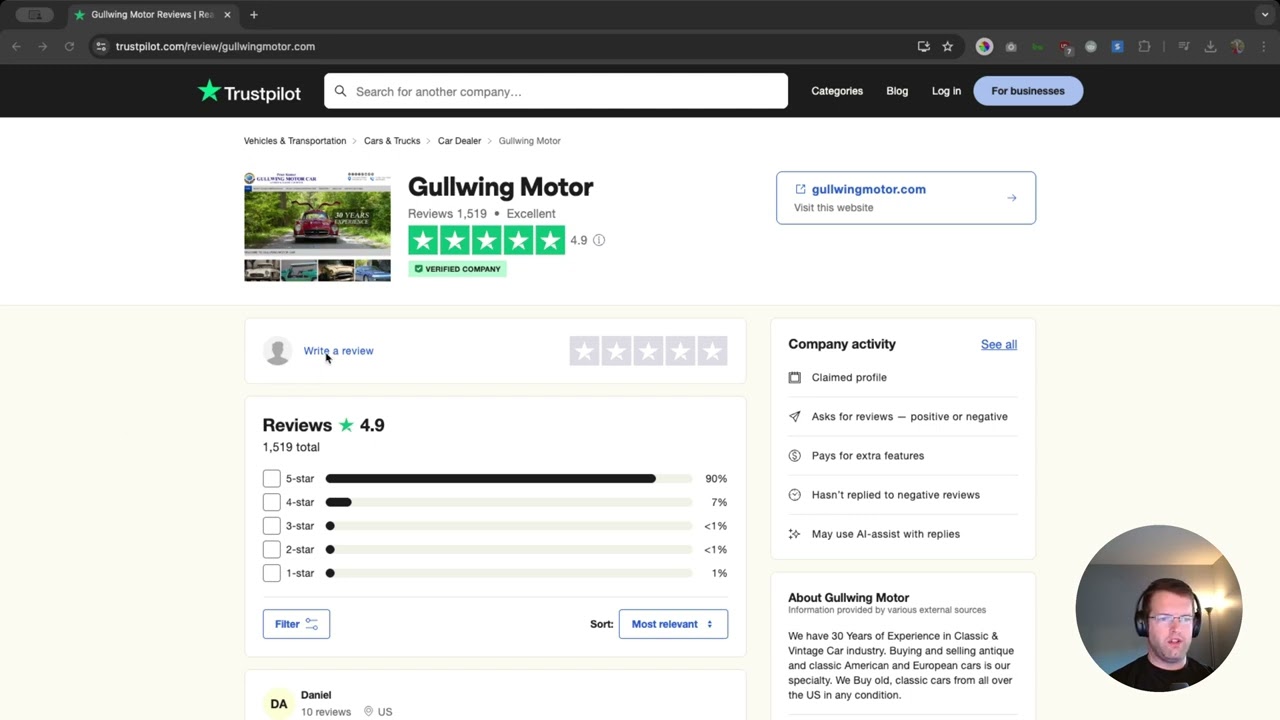
Task: Click the Pays for extra features icon
Action: [x=795, y=456]
